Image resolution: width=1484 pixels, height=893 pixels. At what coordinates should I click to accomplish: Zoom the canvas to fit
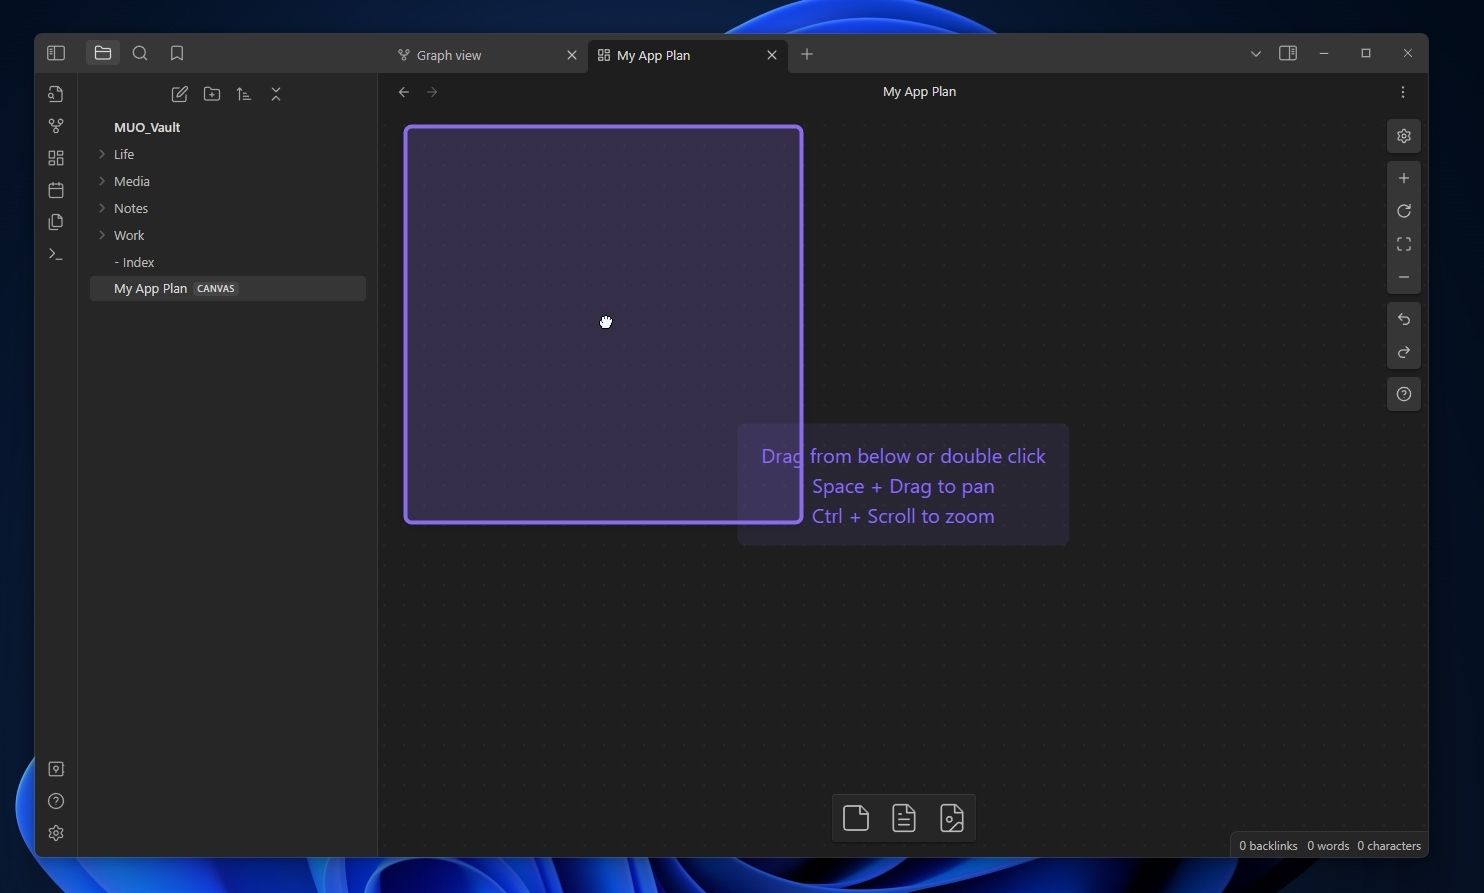(x=1403, y=244)
